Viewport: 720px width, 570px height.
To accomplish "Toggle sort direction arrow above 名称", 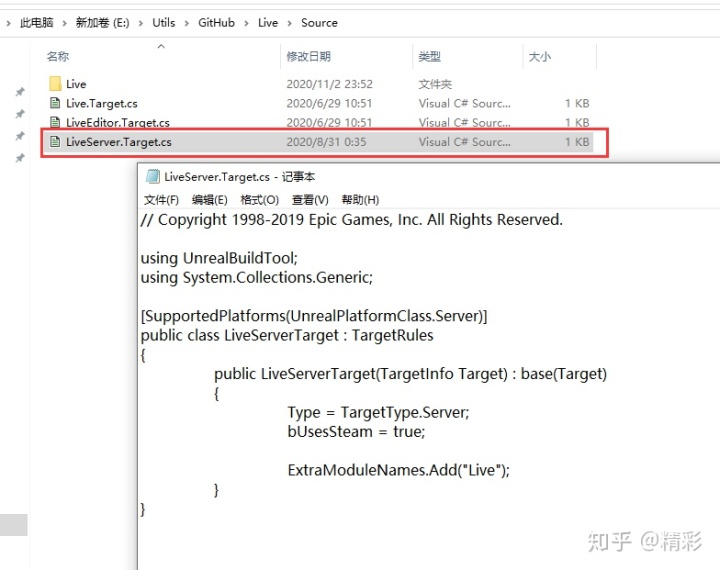I will click(161, 46).
